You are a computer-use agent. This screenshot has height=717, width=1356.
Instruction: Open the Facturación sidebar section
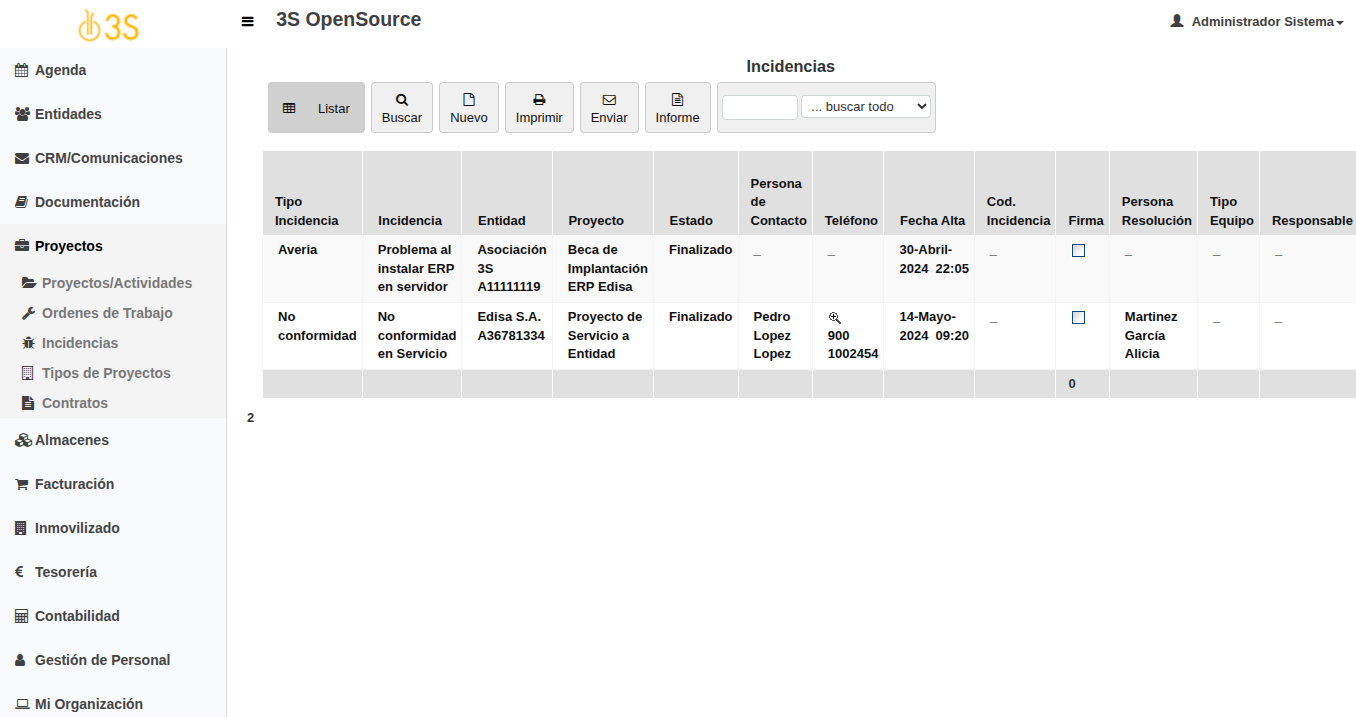click(x=74, y=484)
